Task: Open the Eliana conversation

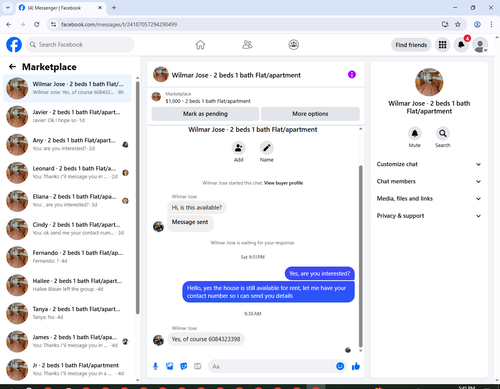Action: point(68,201)
